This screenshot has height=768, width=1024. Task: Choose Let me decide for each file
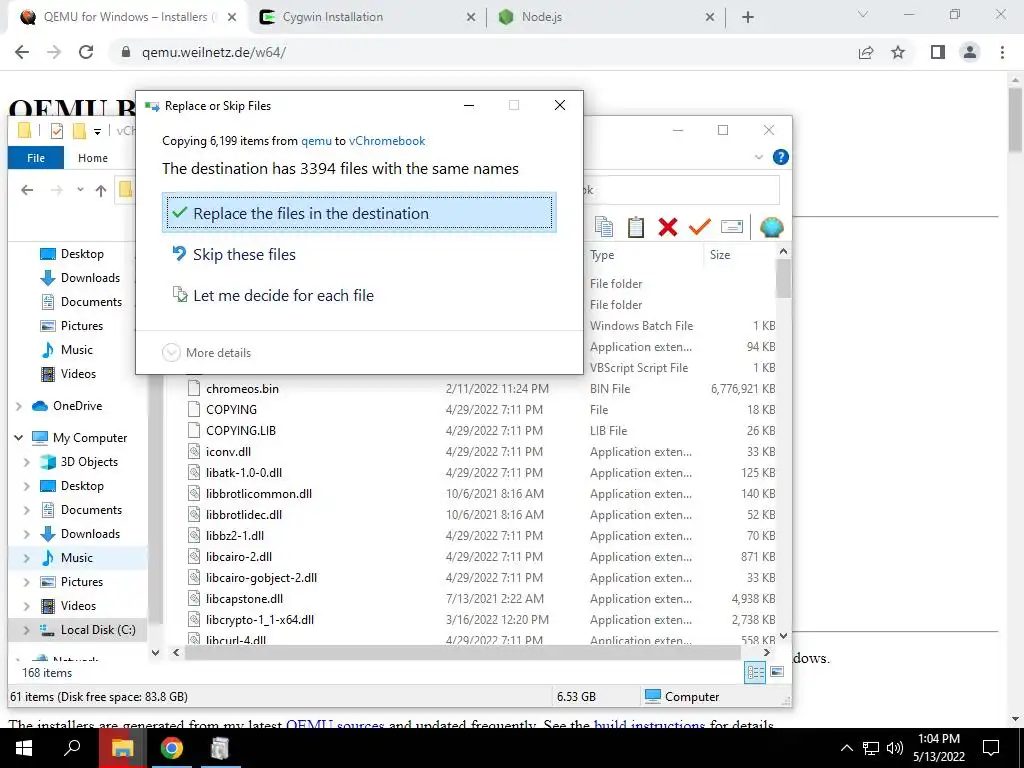pos(359,295)
